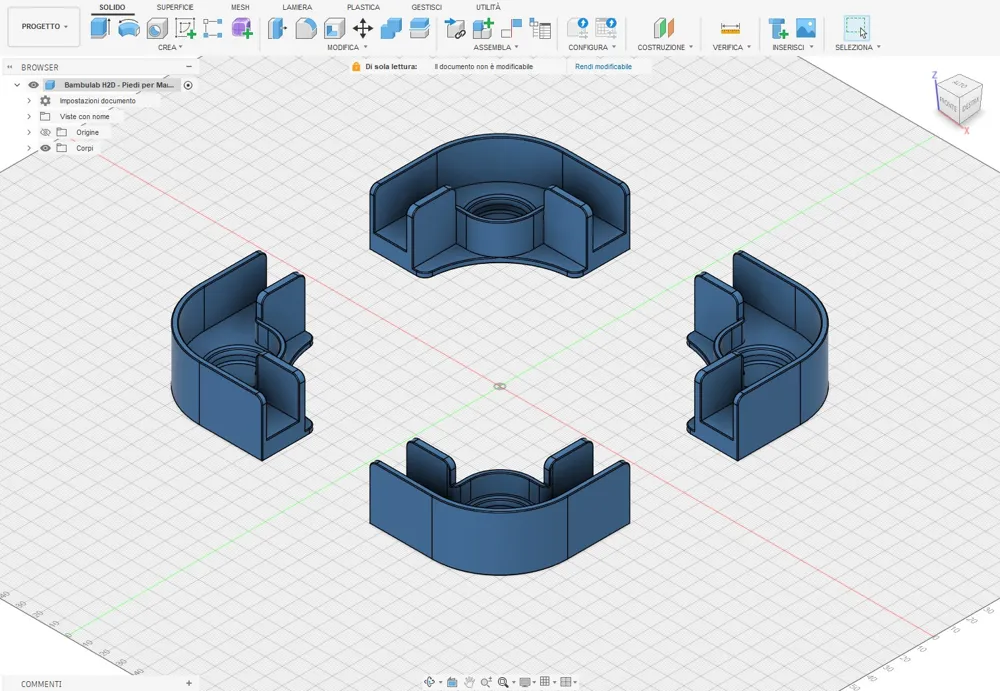1000x691 pixels.
Task: Open the VERIFICA dropdown menu
Action: click(732, 47)
